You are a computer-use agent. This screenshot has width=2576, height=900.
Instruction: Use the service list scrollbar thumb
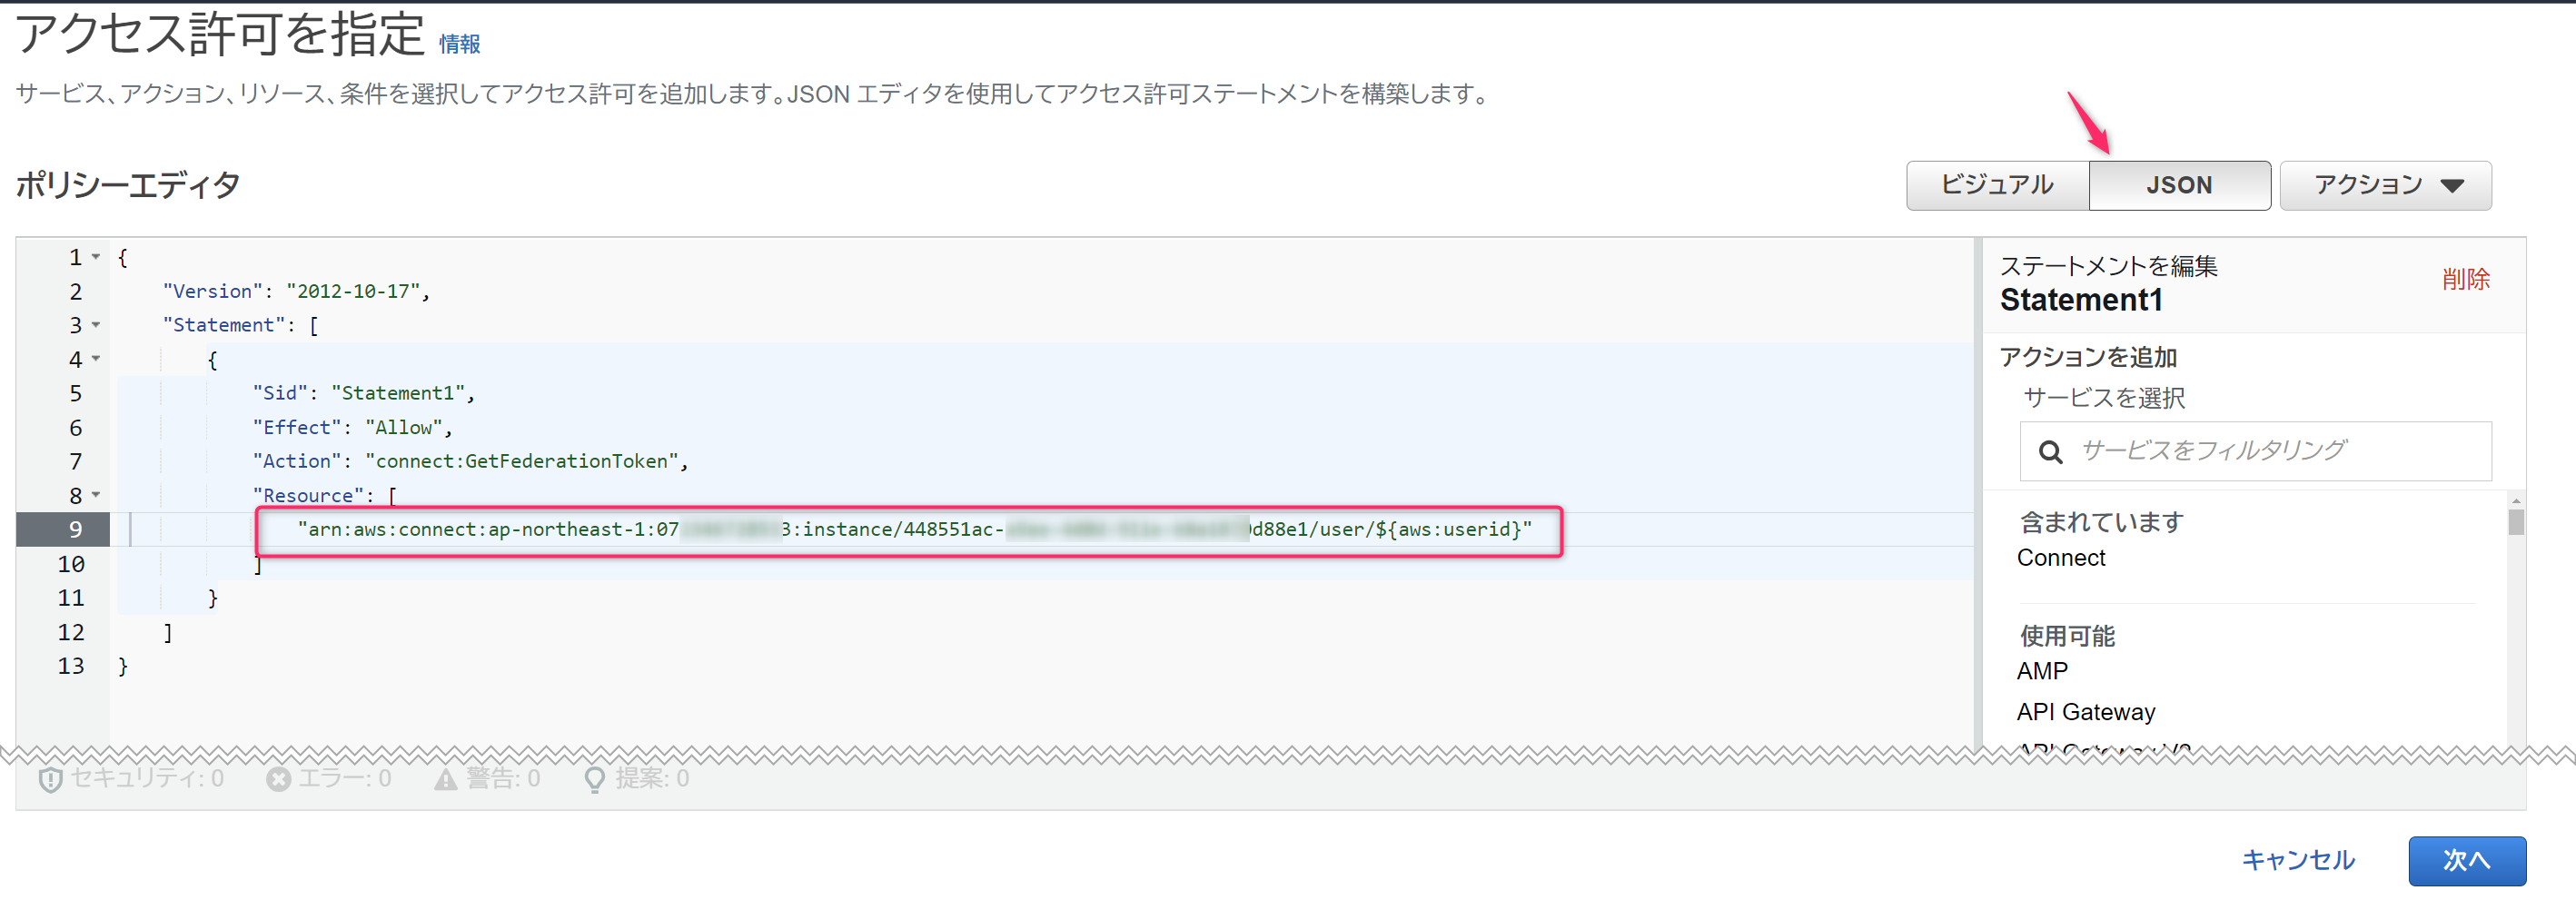tap(2515, 522)
